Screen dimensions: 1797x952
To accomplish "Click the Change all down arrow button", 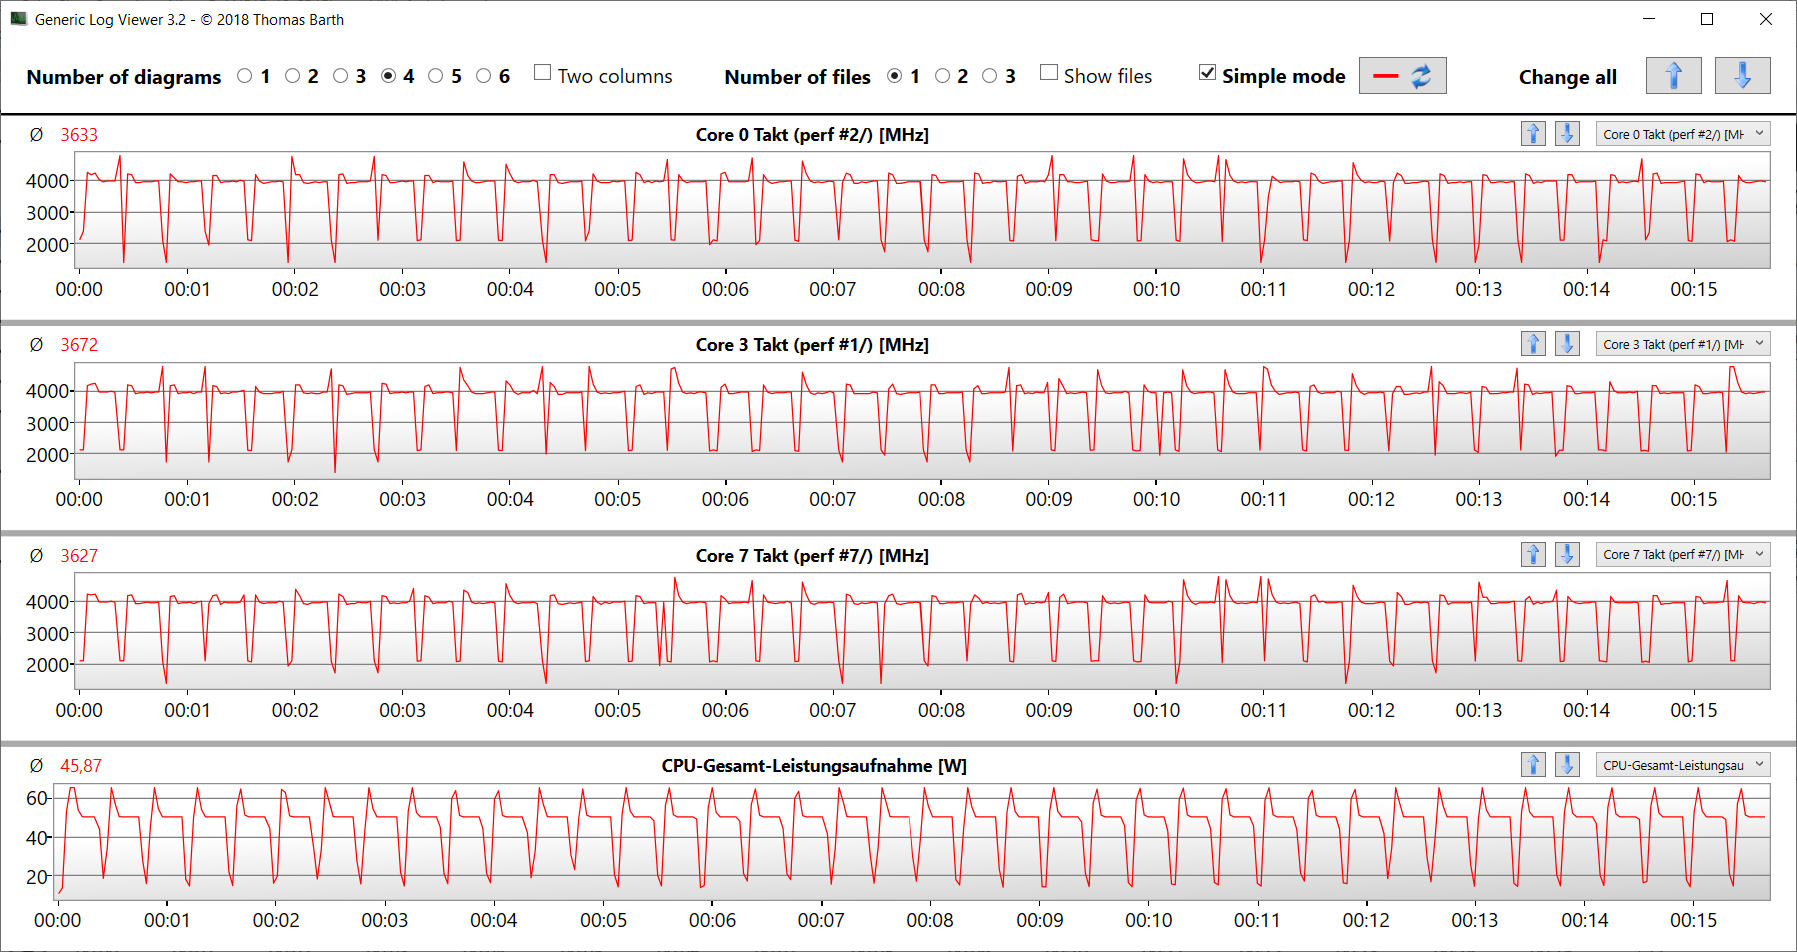I will pos(1742,76).
